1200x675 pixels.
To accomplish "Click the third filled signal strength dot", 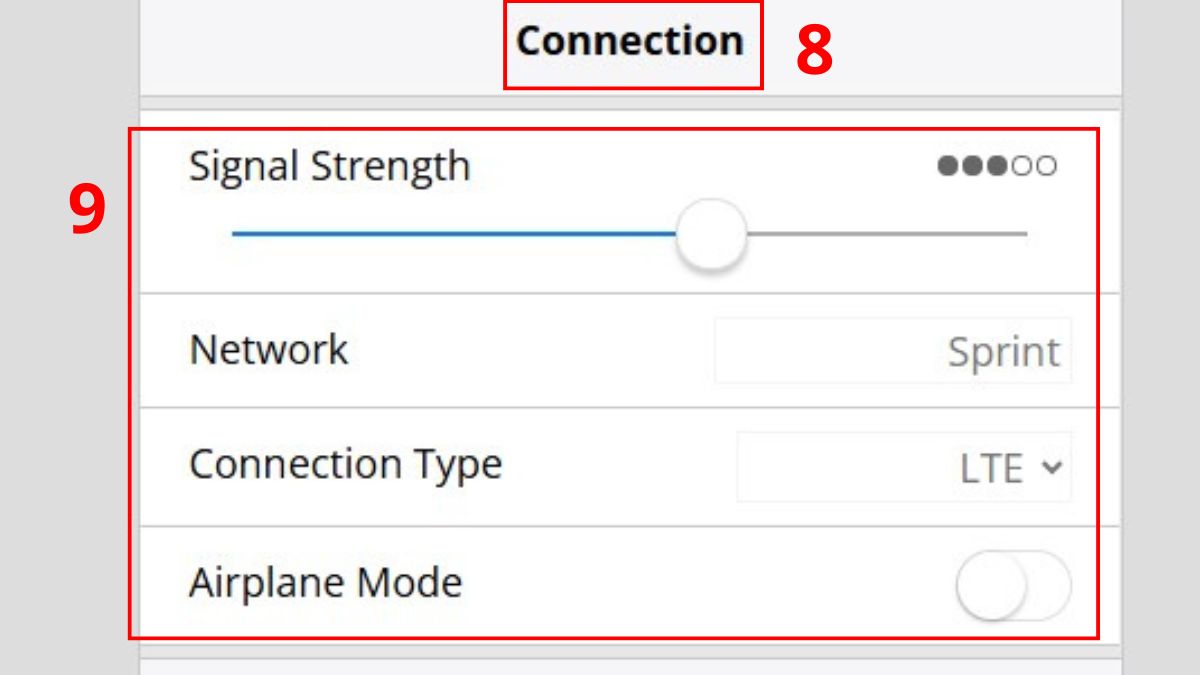I will pos(996,166).
